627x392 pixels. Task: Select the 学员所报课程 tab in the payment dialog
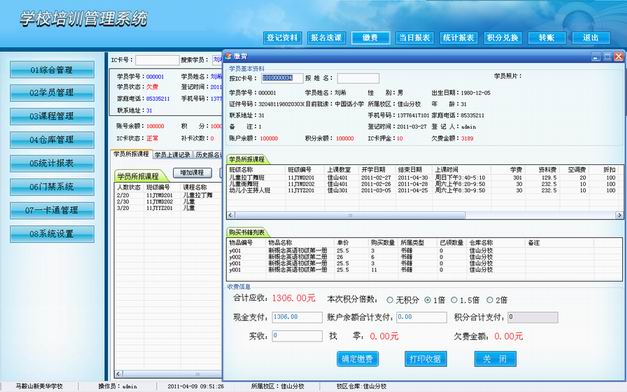click(247, 159)
